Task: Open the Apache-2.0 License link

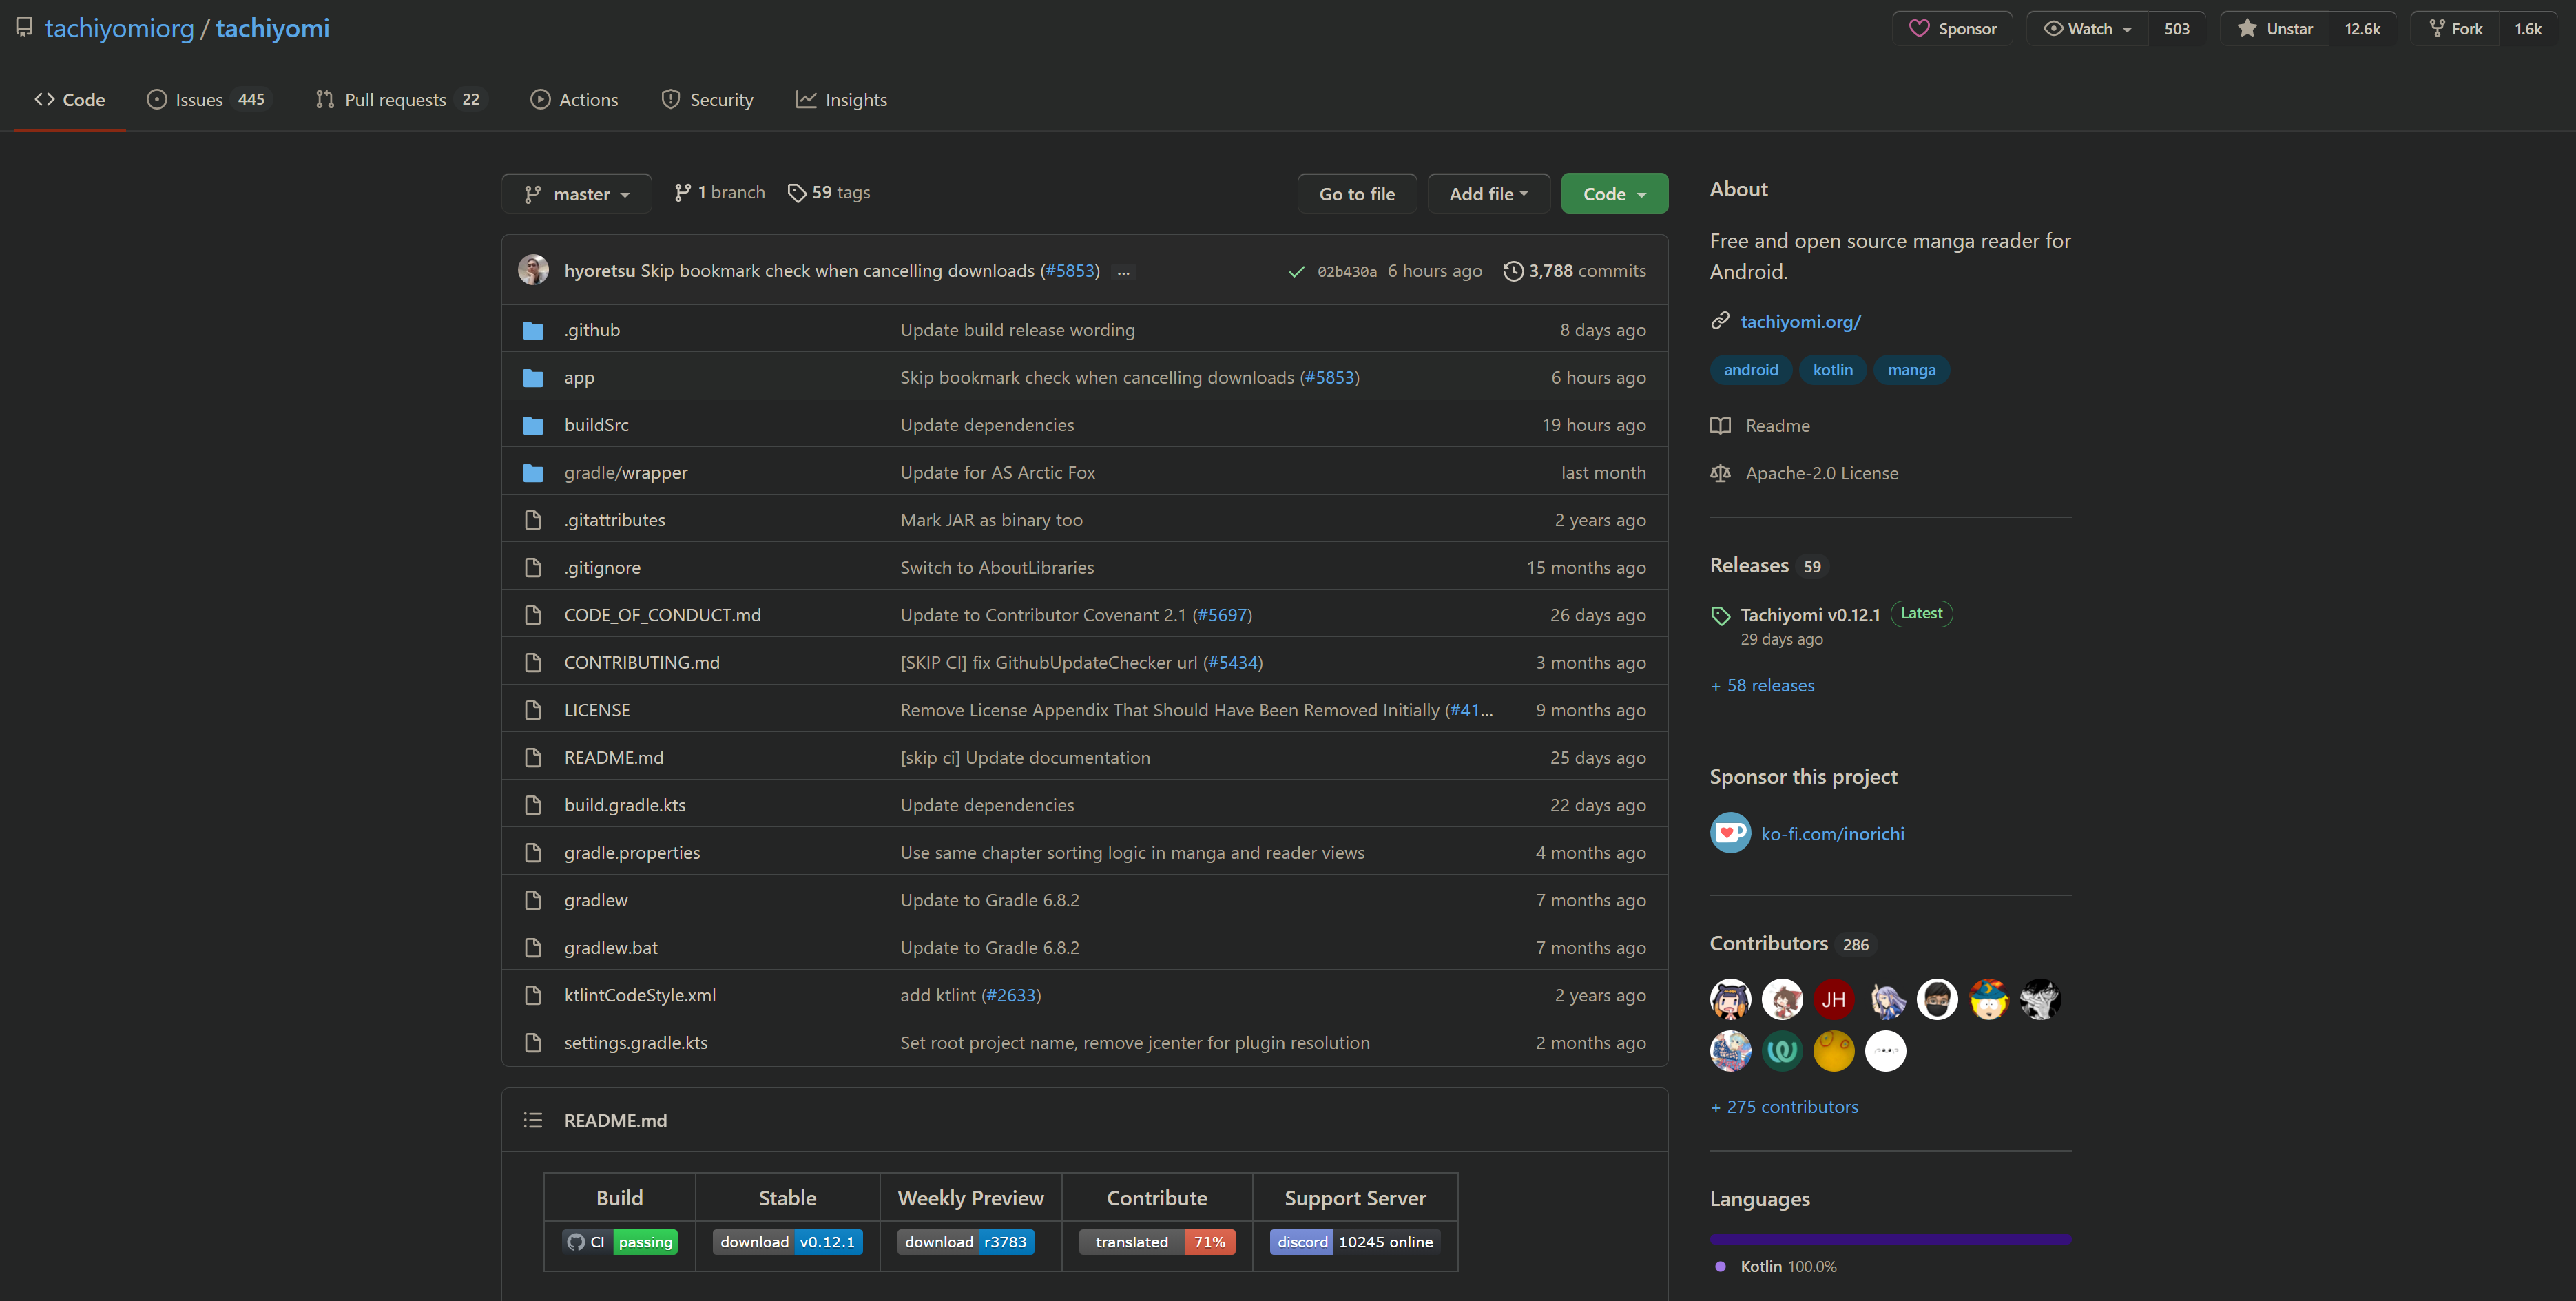Action: pos(1822,473)
